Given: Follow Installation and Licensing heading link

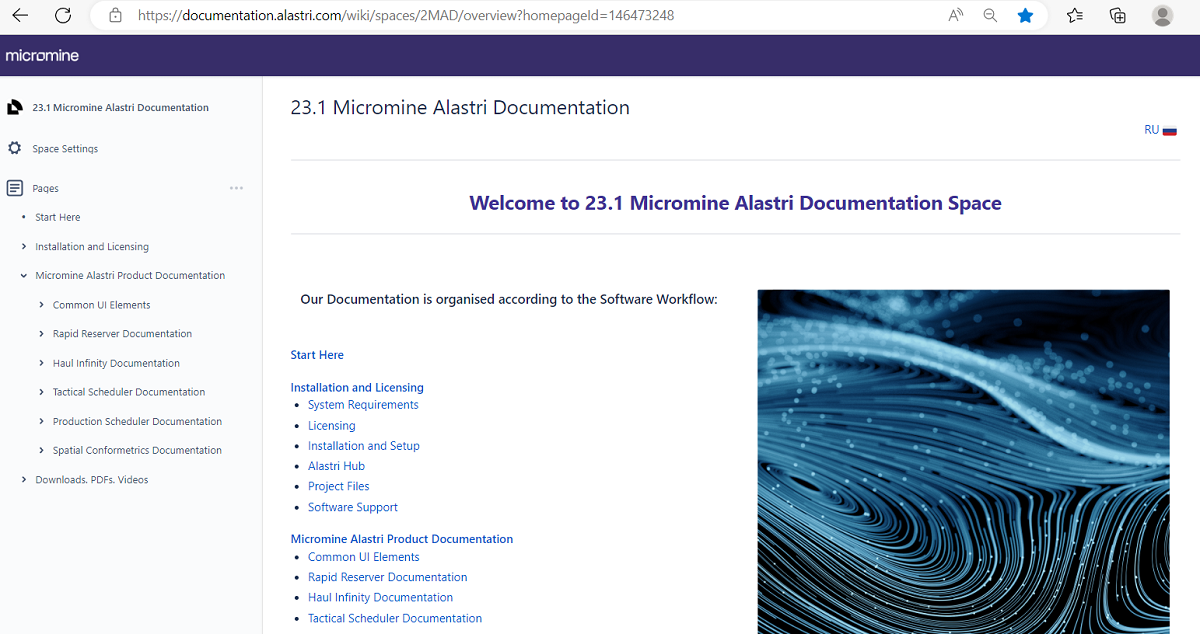Looking at the screenshot, I should (357, 387).
